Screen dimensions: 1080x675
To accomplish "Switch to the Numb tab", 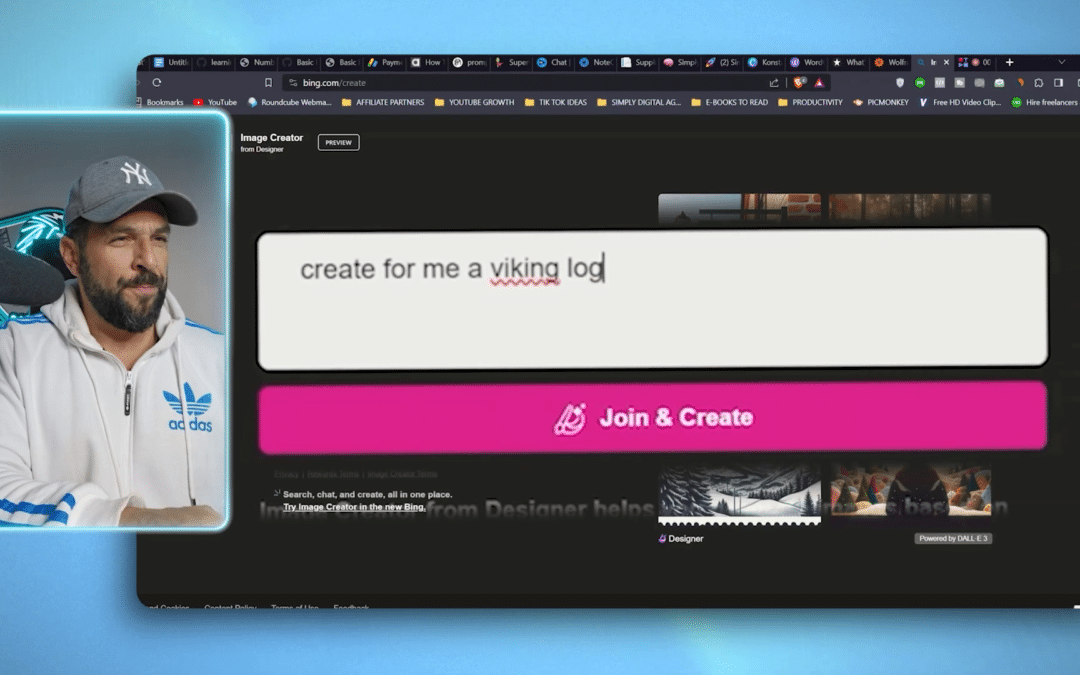I will (256, 62).
